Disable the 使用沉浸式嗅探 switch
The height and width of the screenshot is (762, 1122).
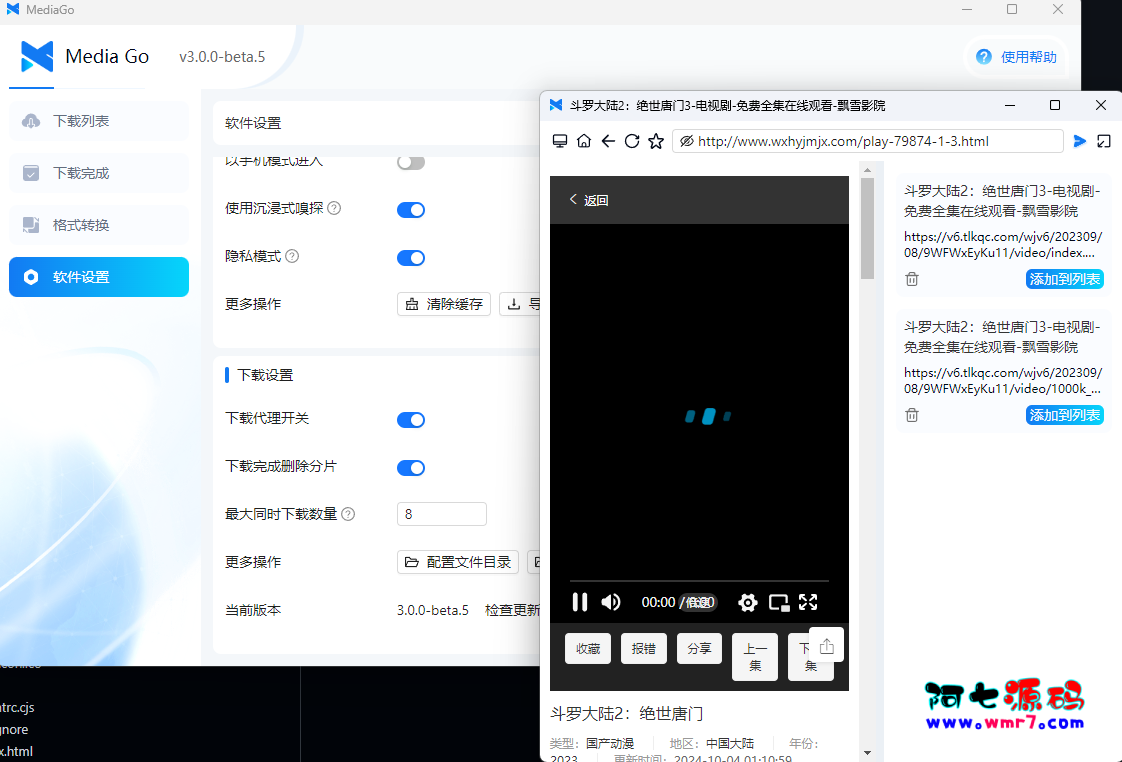411,210
